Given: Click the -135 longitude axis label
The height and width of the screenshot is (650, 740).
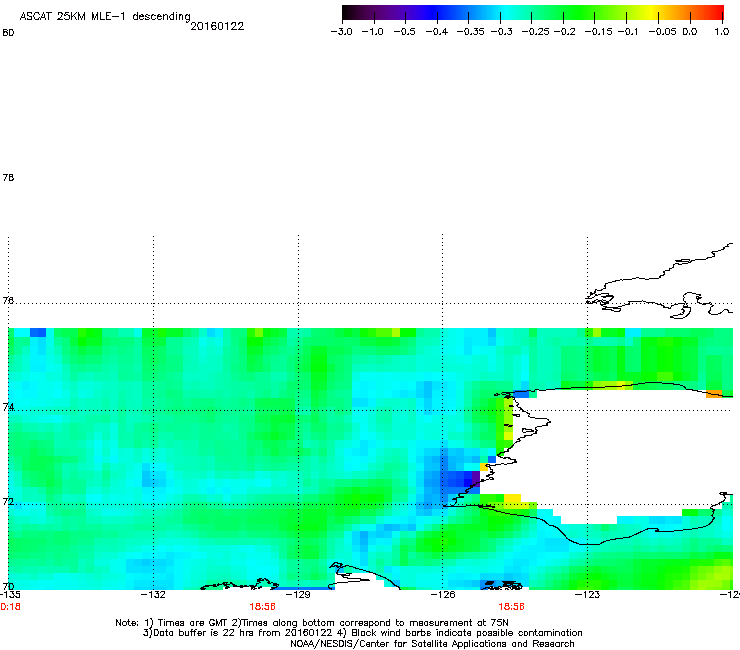Looking at the screenshot, I should (x=10, y=594).
